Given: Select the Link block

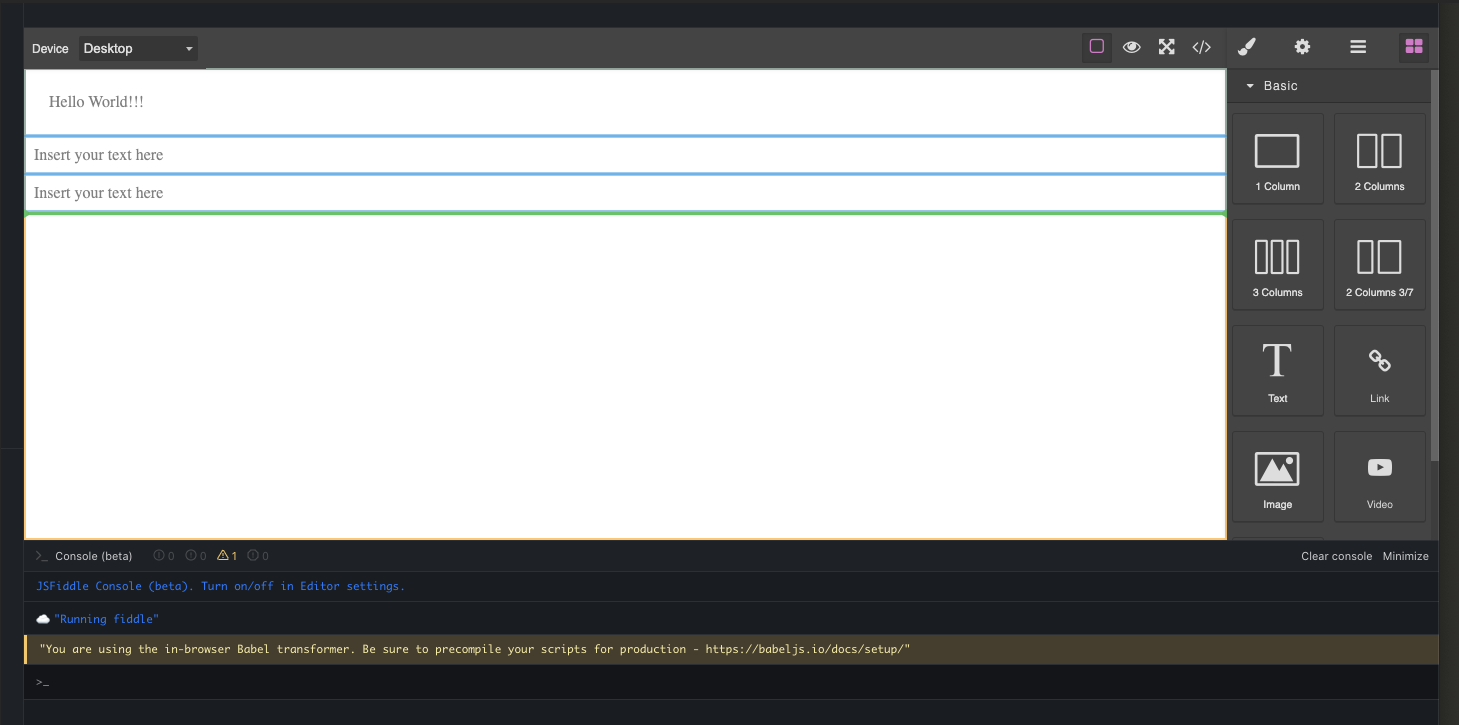Looking at the screenshot, I should (x=1379, y=370).
